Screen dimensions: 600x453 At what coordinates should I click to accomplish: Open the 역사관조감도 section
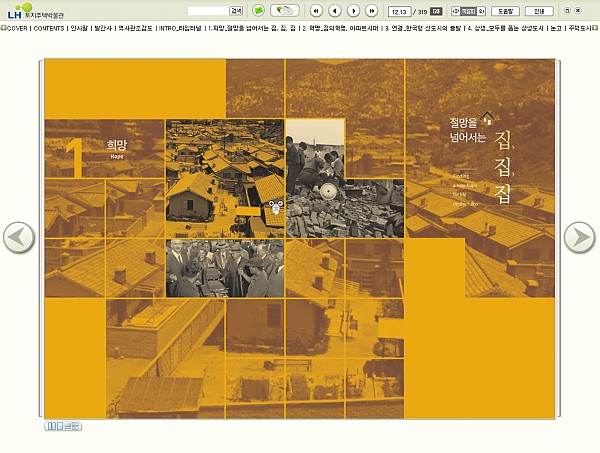point(135,28)
